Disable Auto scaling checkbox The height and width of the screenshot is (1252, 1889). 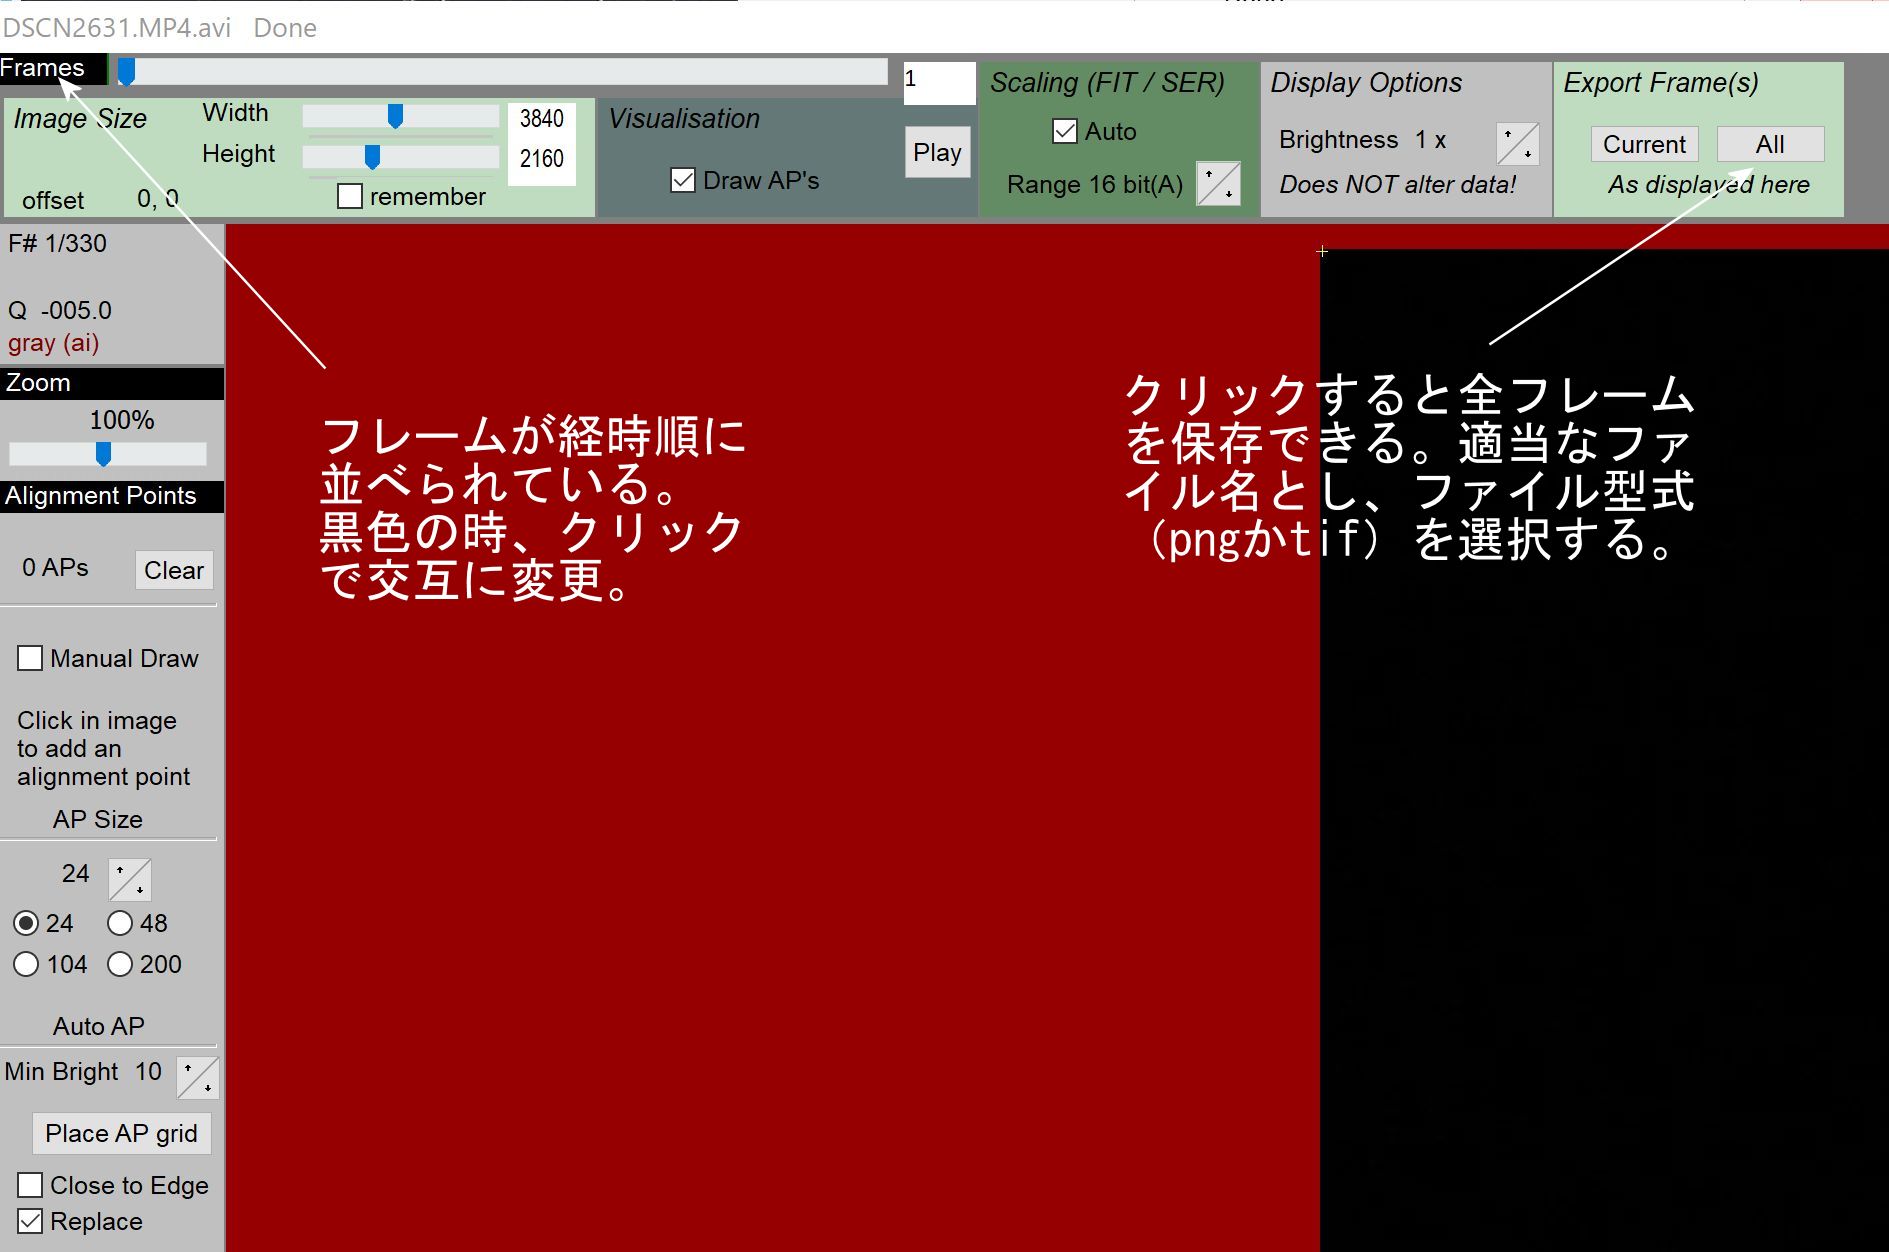click(1065, 132)
